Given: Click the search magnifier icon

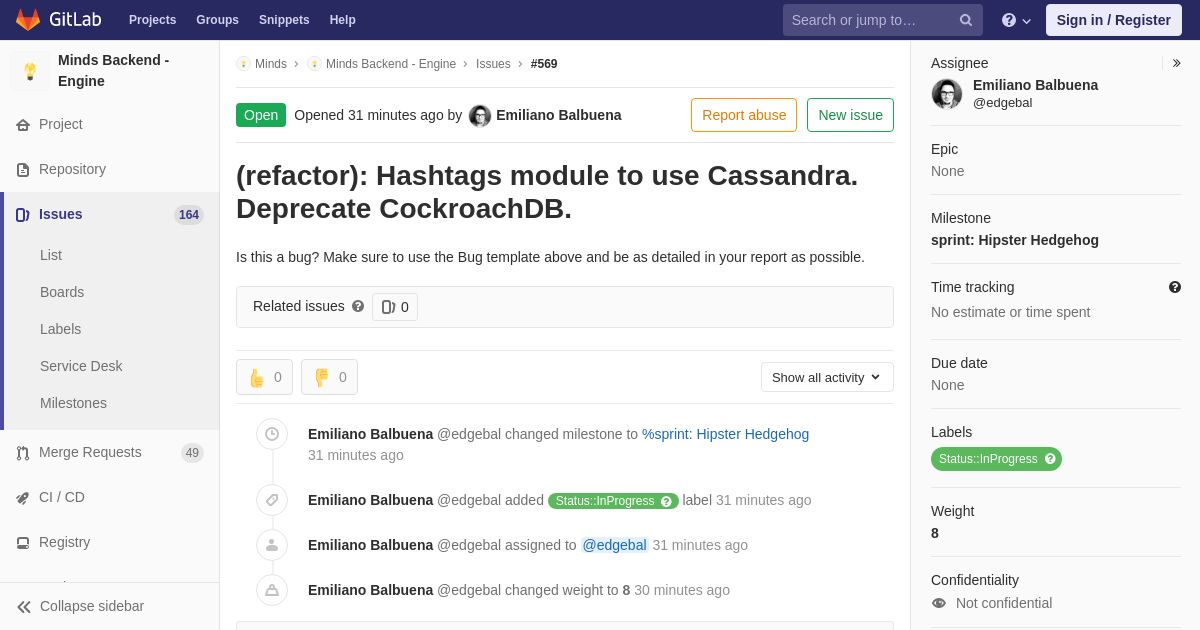Looking at the screenshot, I should [x=966, y=20].
